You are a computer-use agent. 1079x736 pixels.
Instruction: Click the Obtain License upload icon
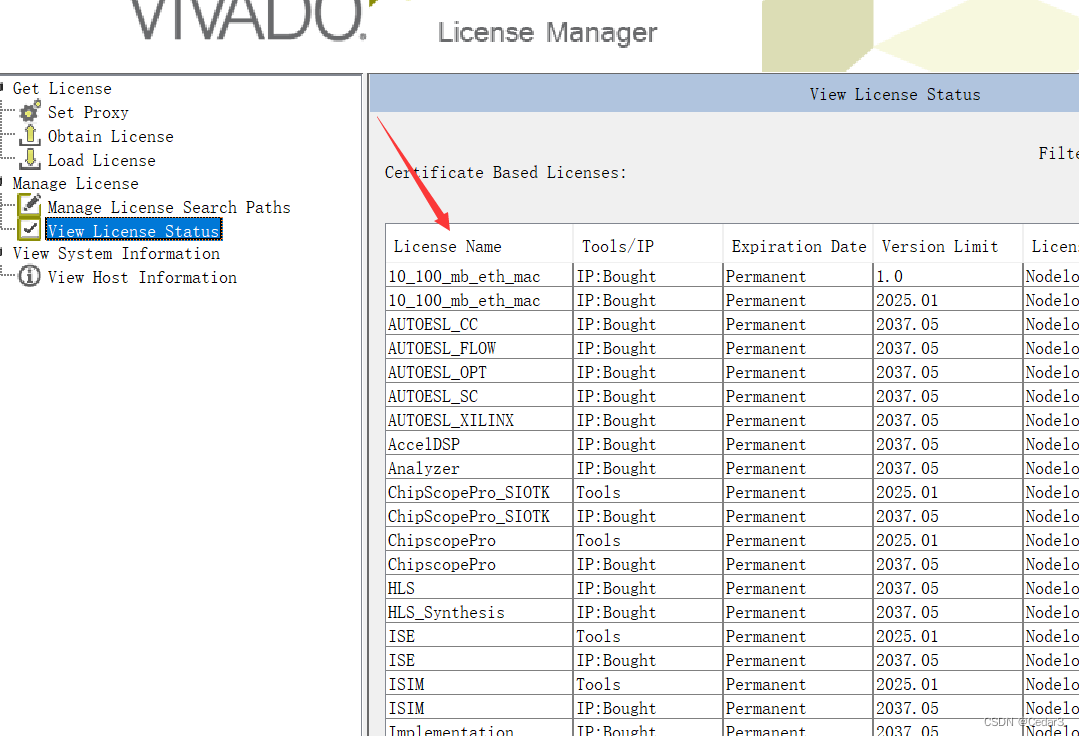pos(30,135)
